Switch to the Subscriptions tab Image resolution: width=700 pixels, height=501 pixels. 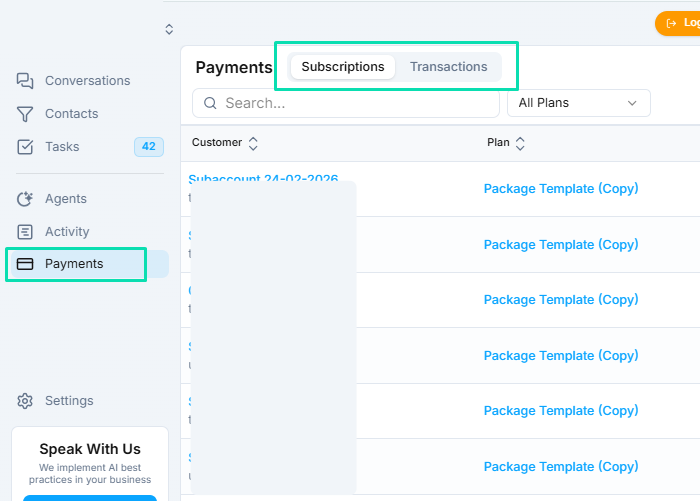click(x=343, y=67)
